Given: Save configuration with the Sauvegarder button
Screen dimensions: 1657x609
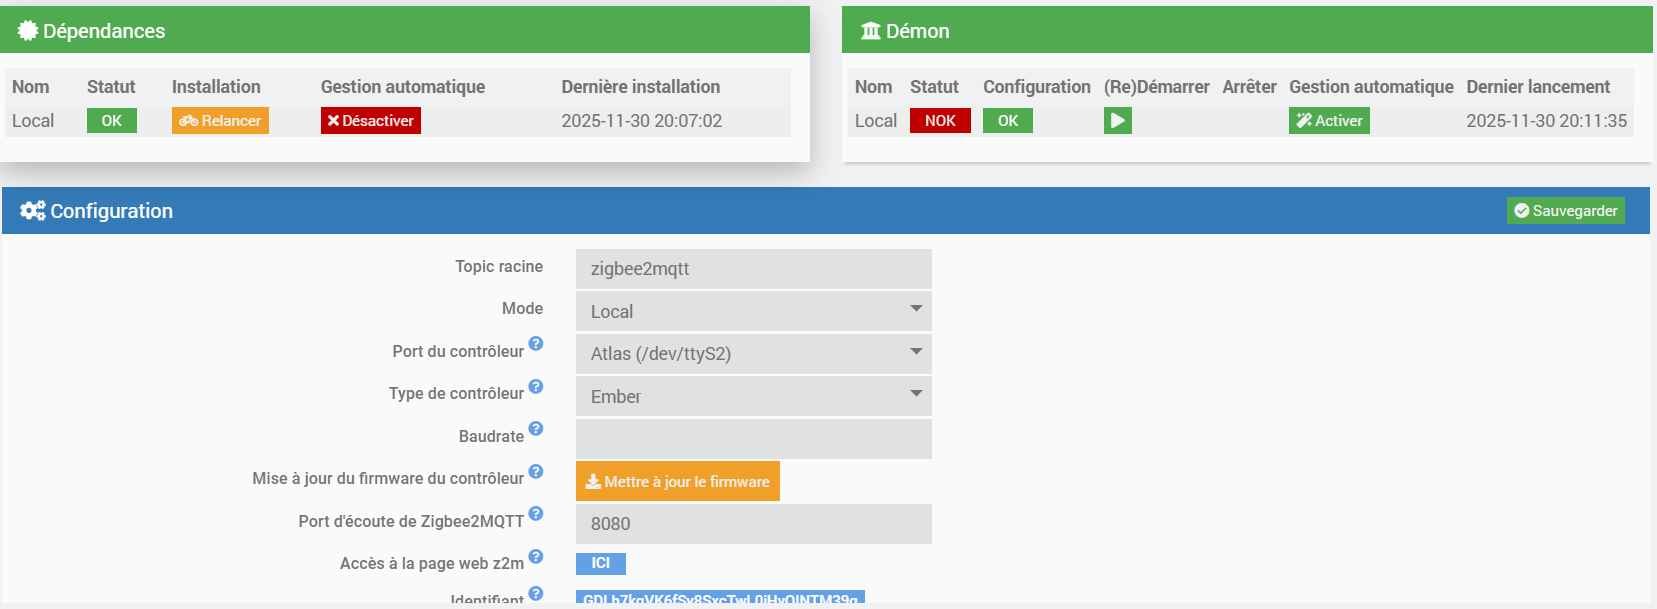Looking at the screenshot, I should coord(1566,211).
